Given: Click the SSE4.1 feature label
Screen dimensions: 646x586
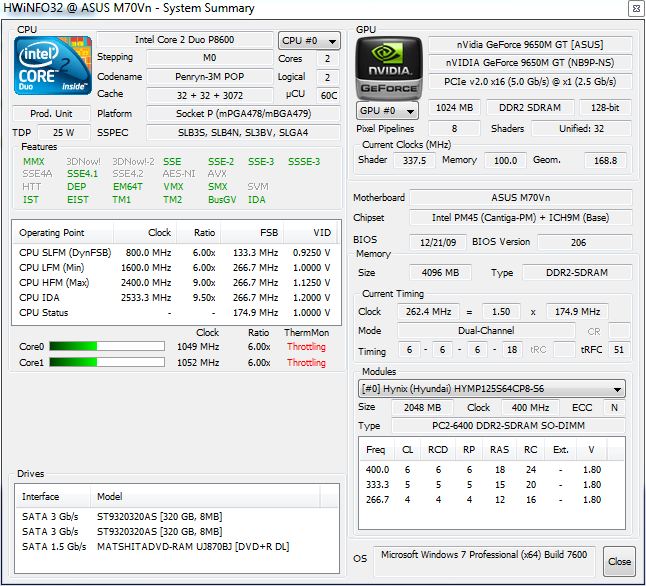Looking at the screenshot, I should tap(83, 173).
